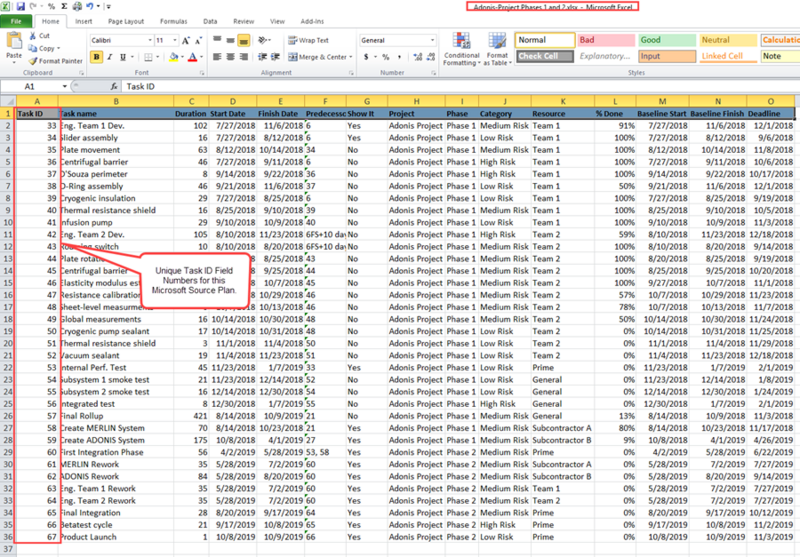Viewport: 800px width, 557px height.
Task: Open the Calibri font name dropdown
Action: click(150, 40)
